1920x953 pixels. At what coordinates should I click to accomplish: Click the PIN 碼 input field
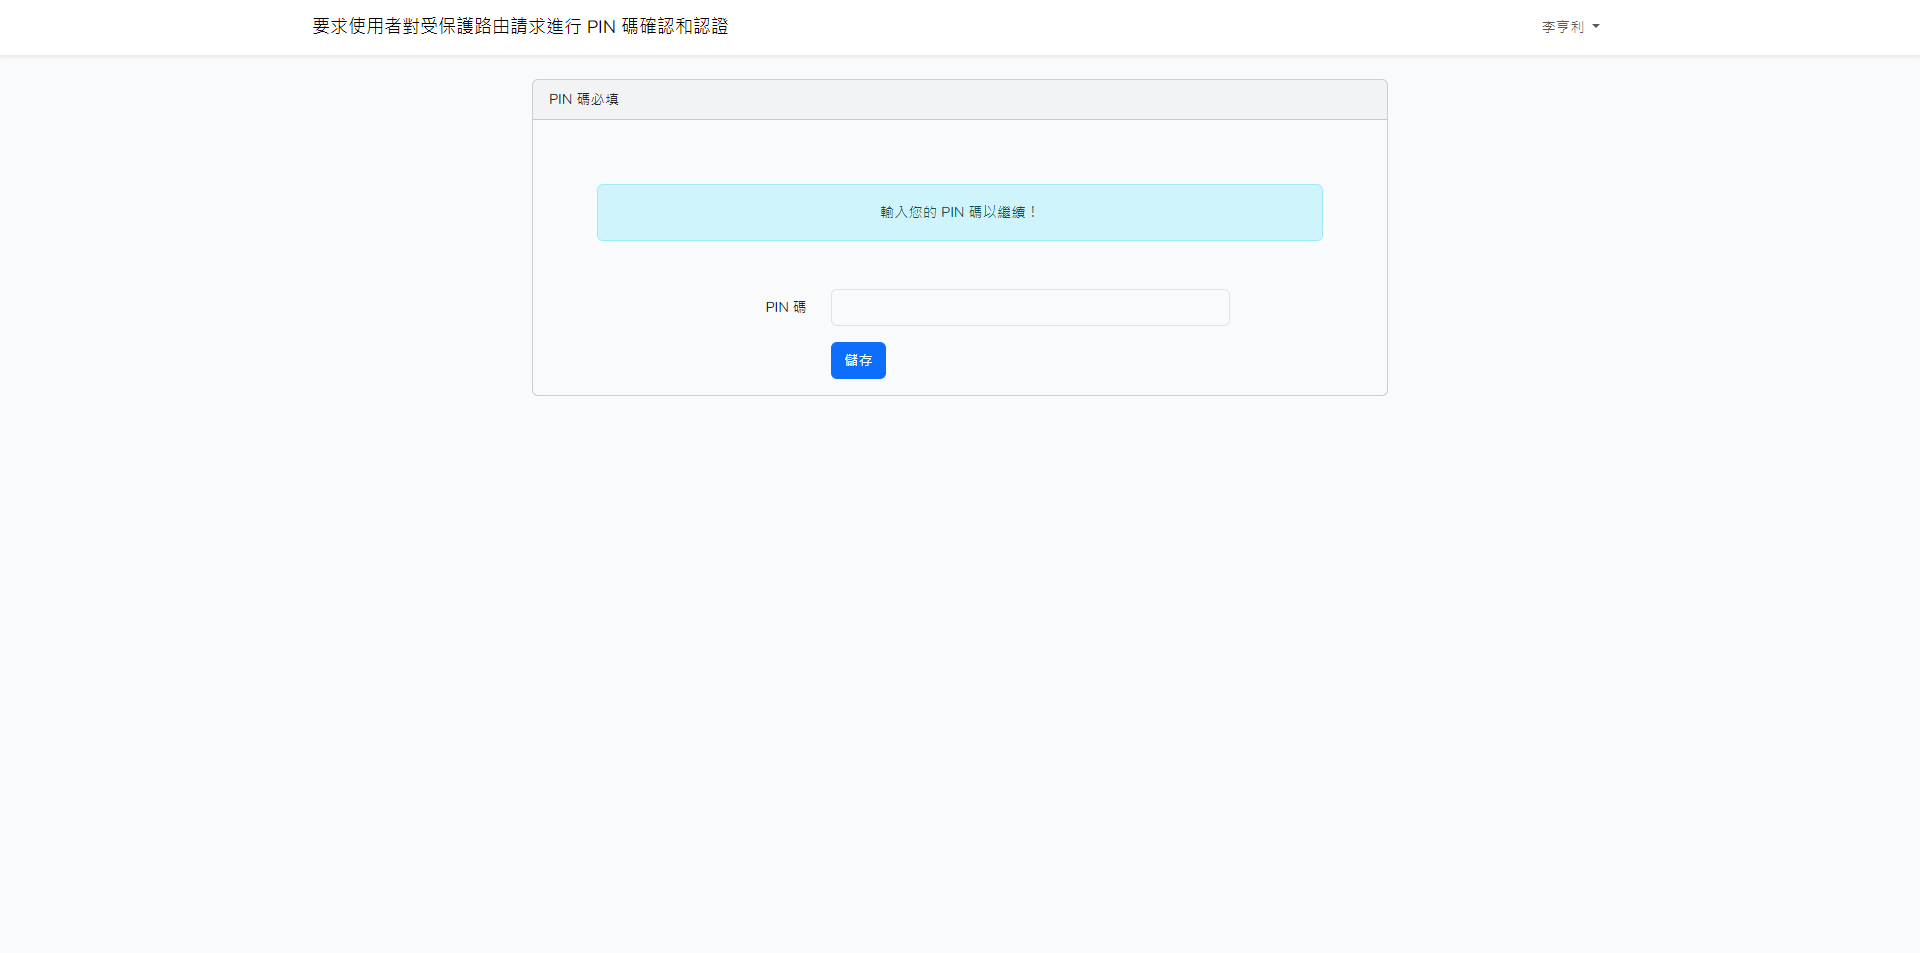[1030, 307]
